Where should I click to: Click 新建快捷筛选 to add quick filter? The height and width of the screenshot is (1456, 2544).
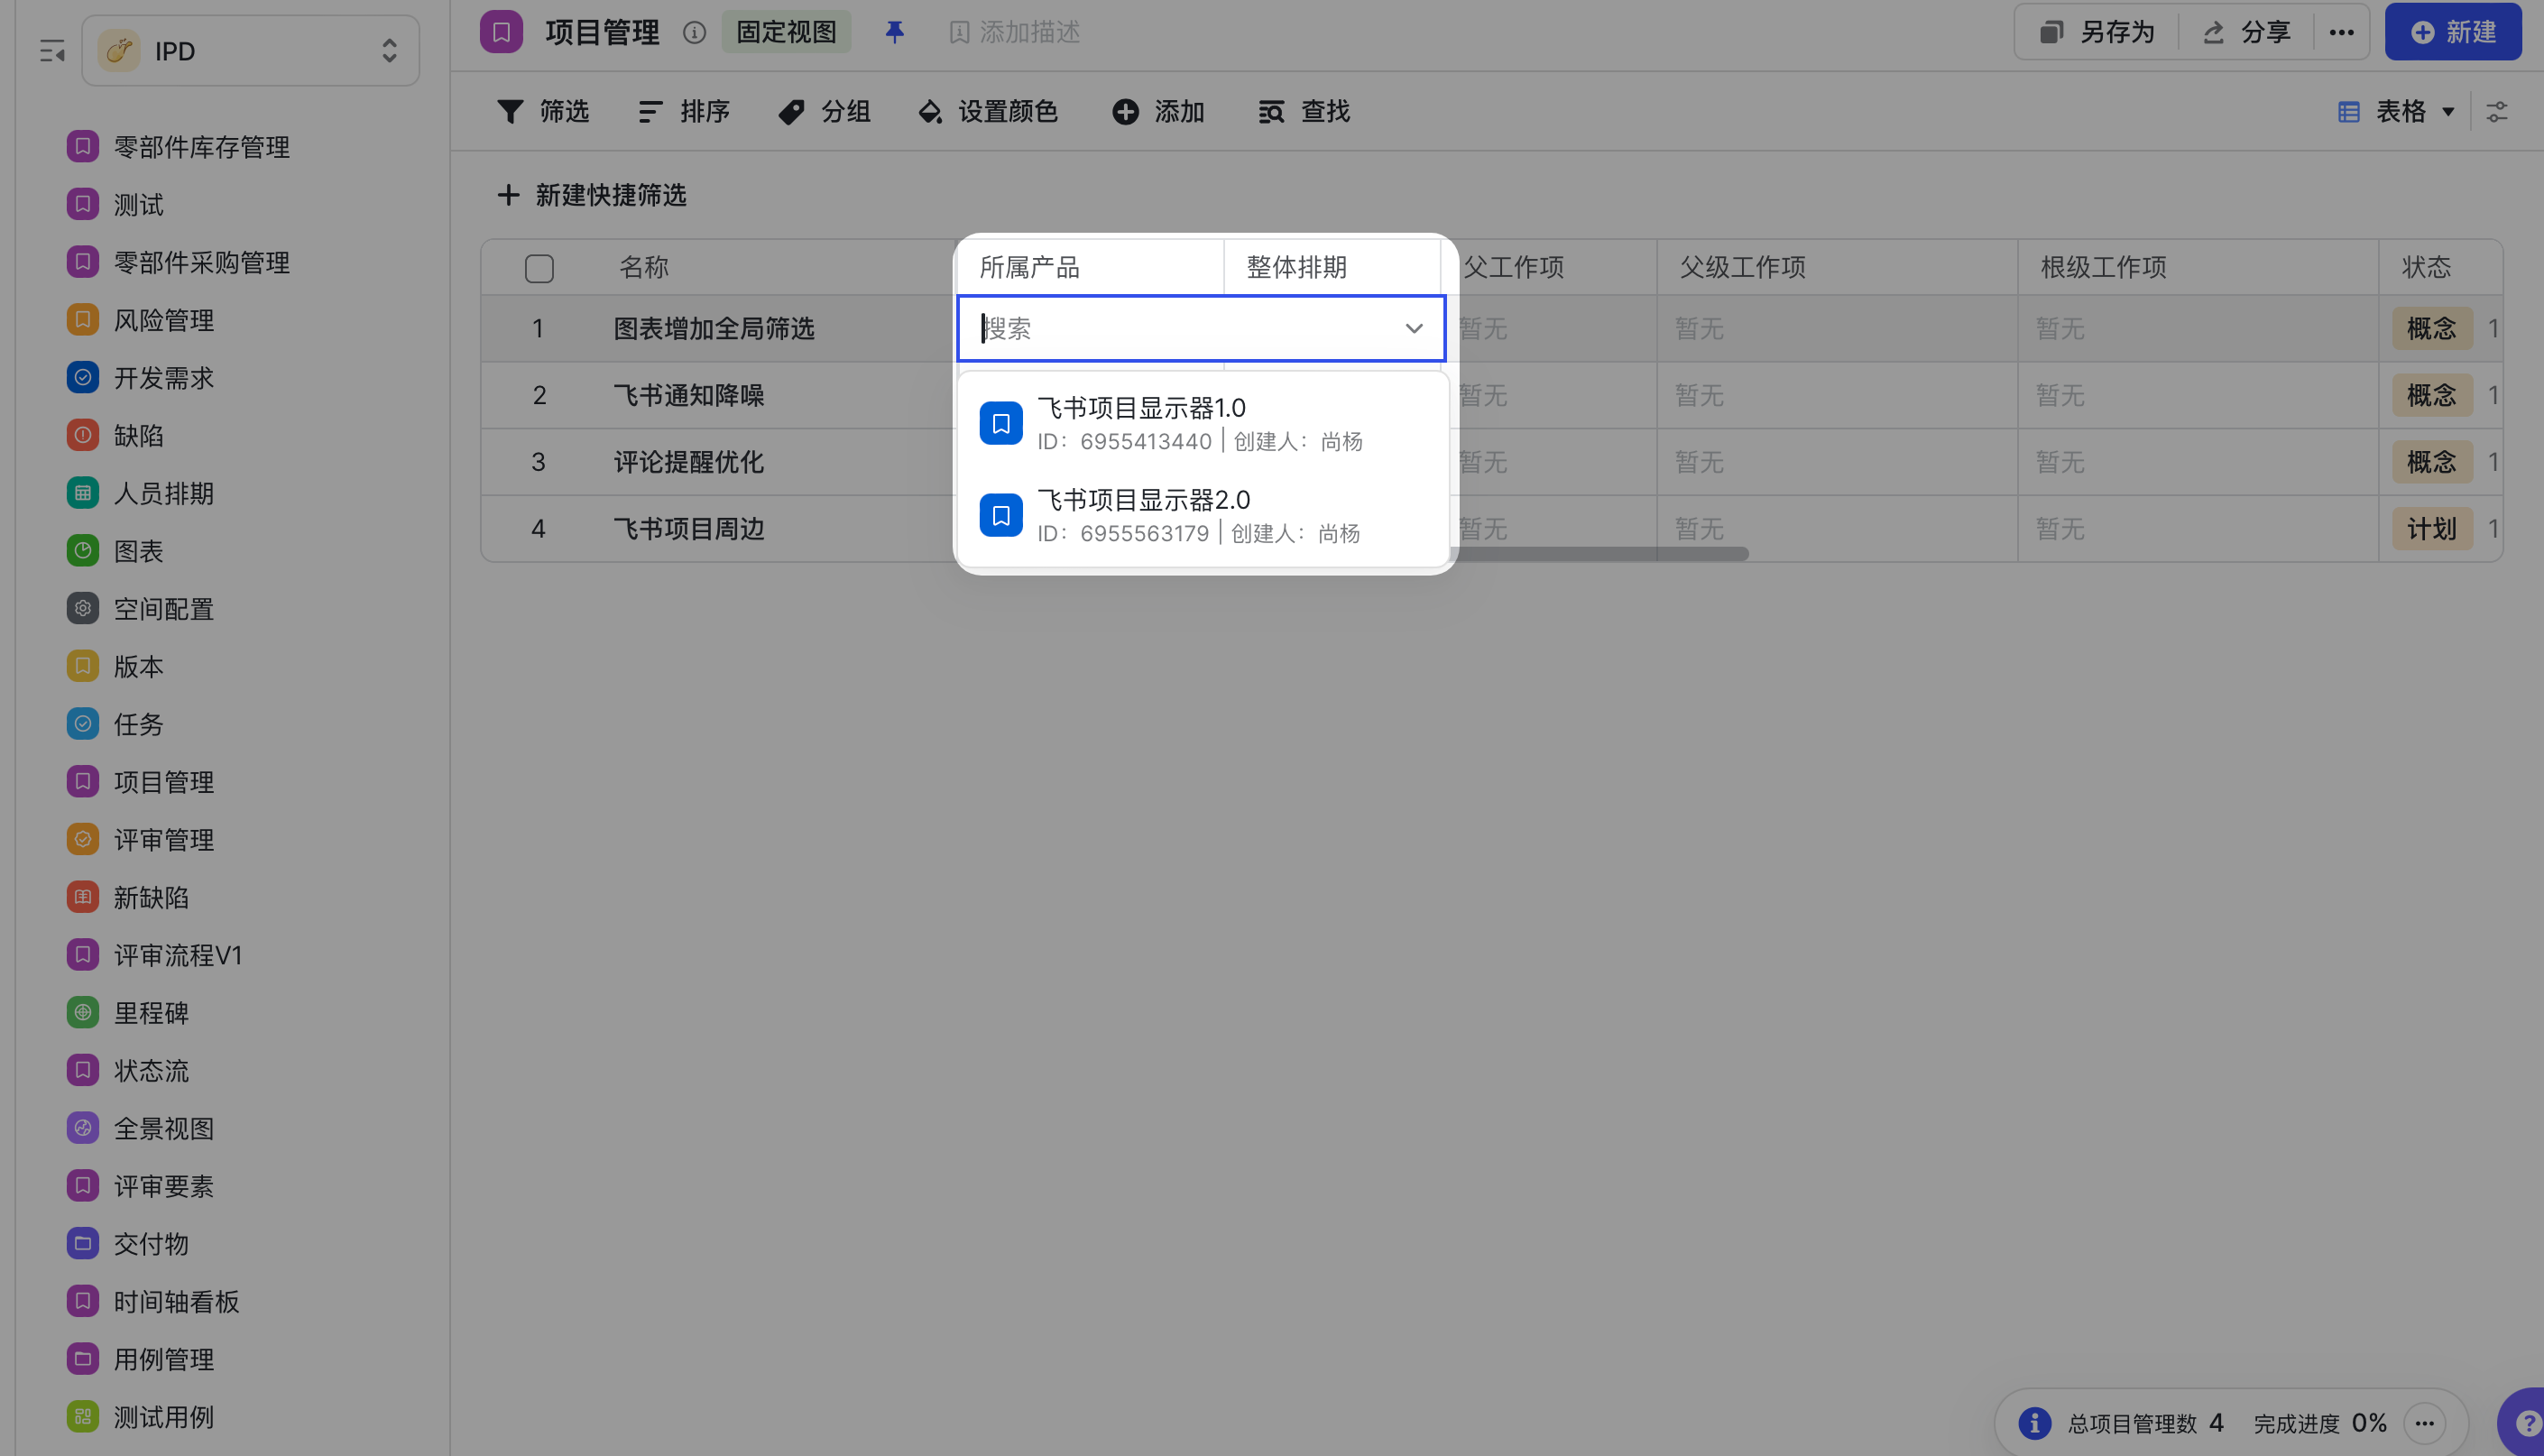coord(592,195)
